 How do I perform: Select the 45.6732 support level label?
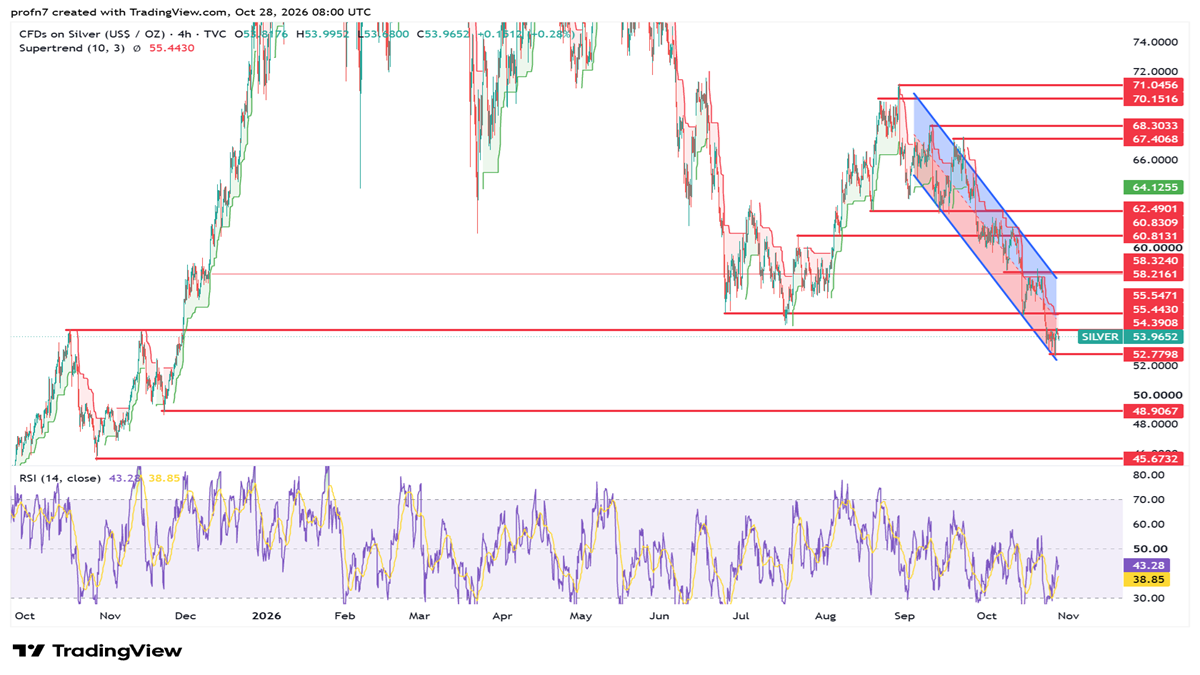pos(1156,458)
